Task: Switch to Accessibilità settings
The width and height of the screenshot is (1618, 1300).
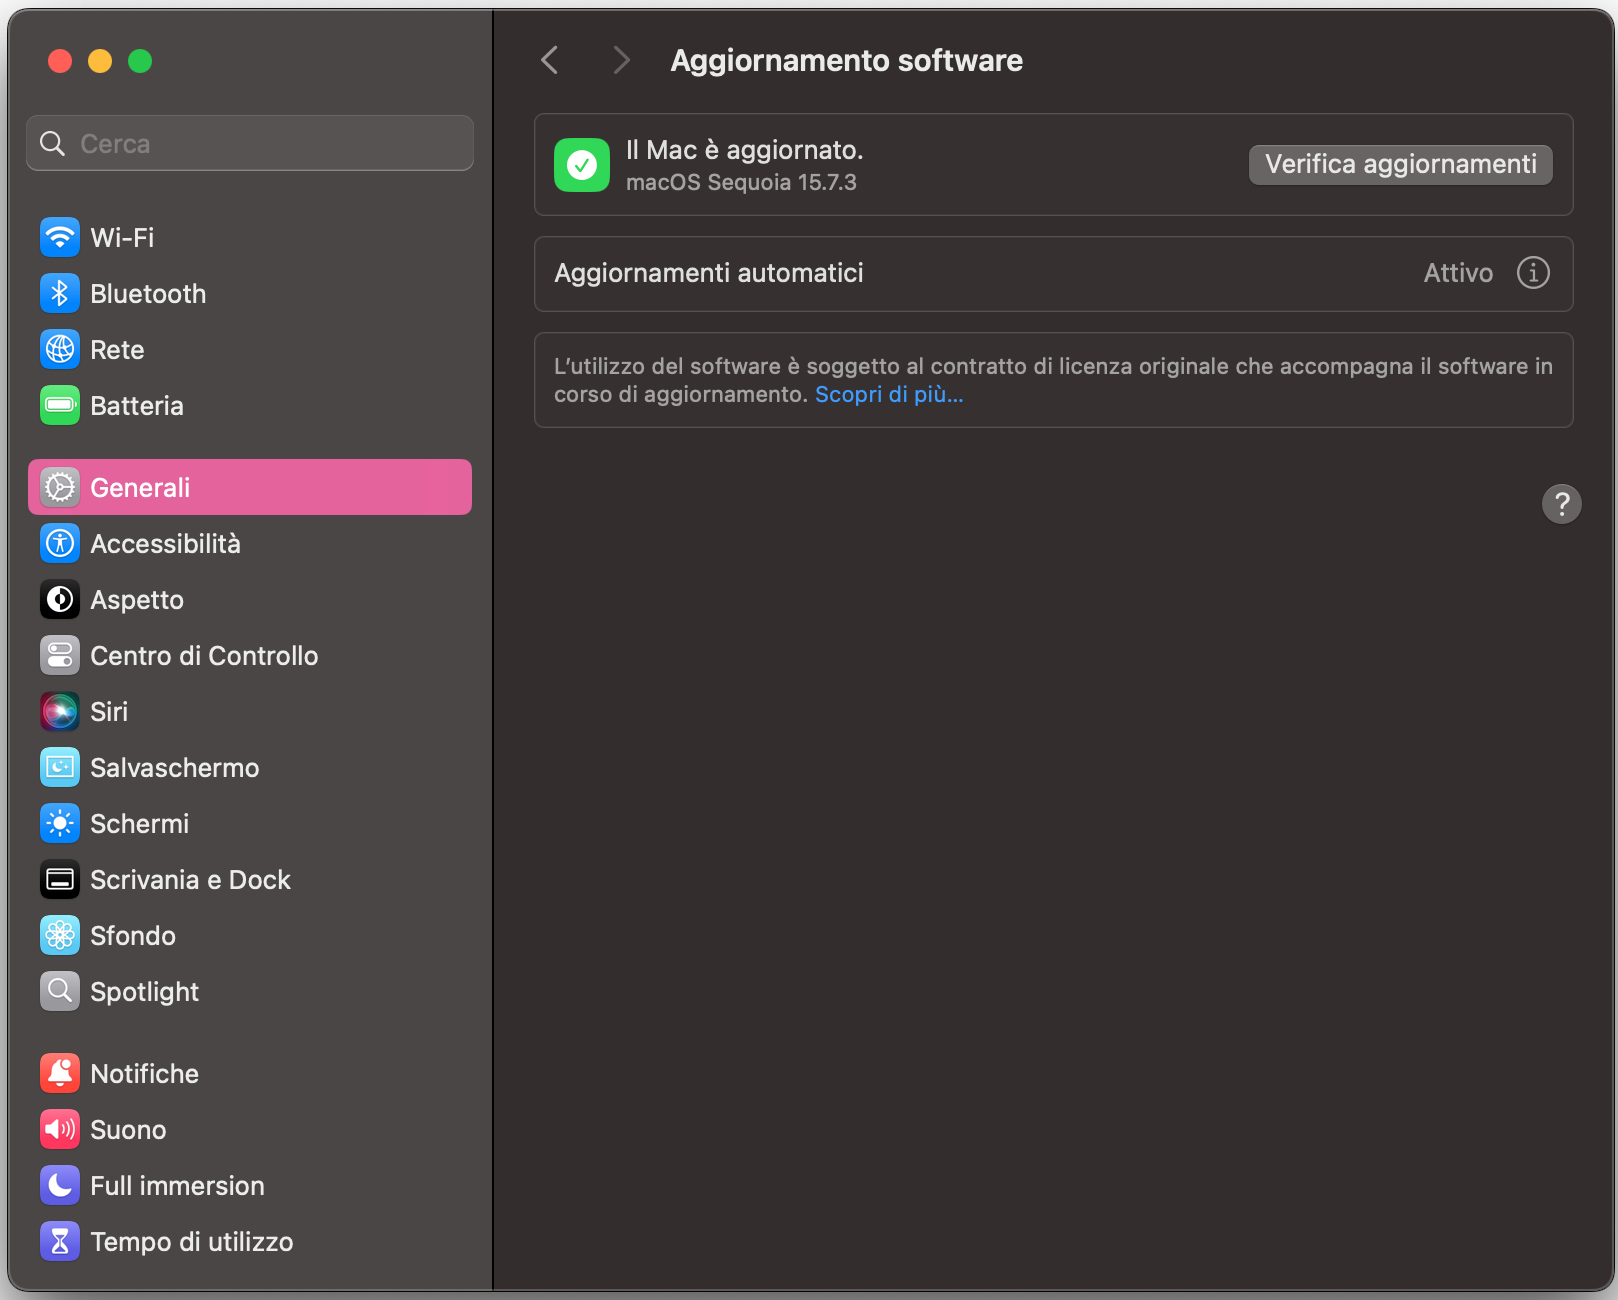Action: click(x=165, y=543)
